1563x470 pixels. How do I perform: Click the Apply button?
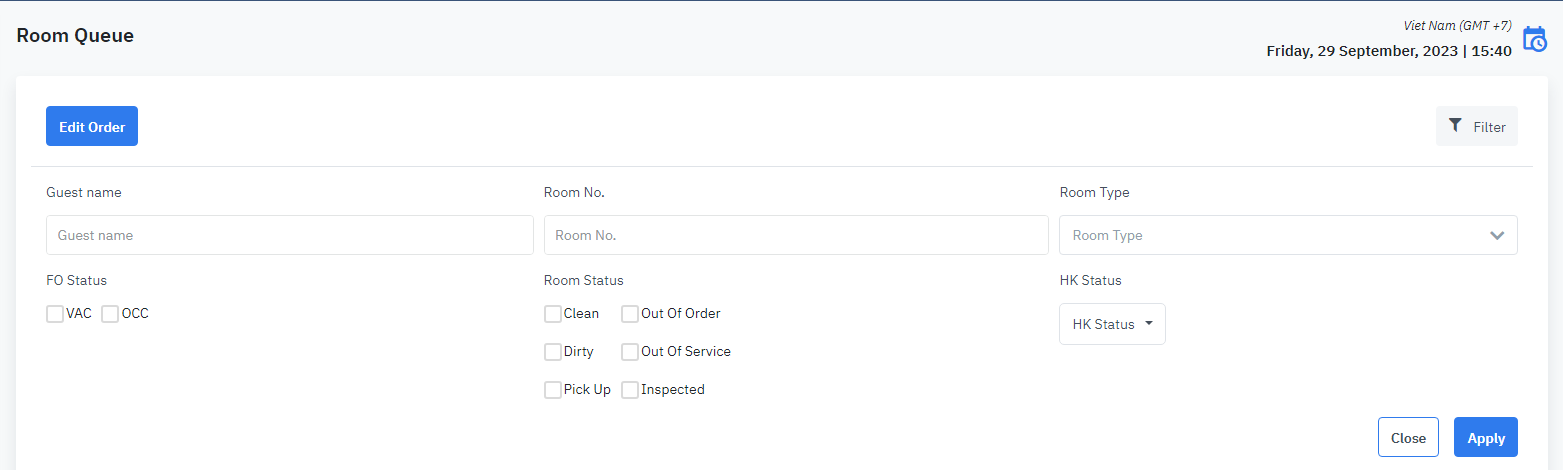coord(1485,438)
